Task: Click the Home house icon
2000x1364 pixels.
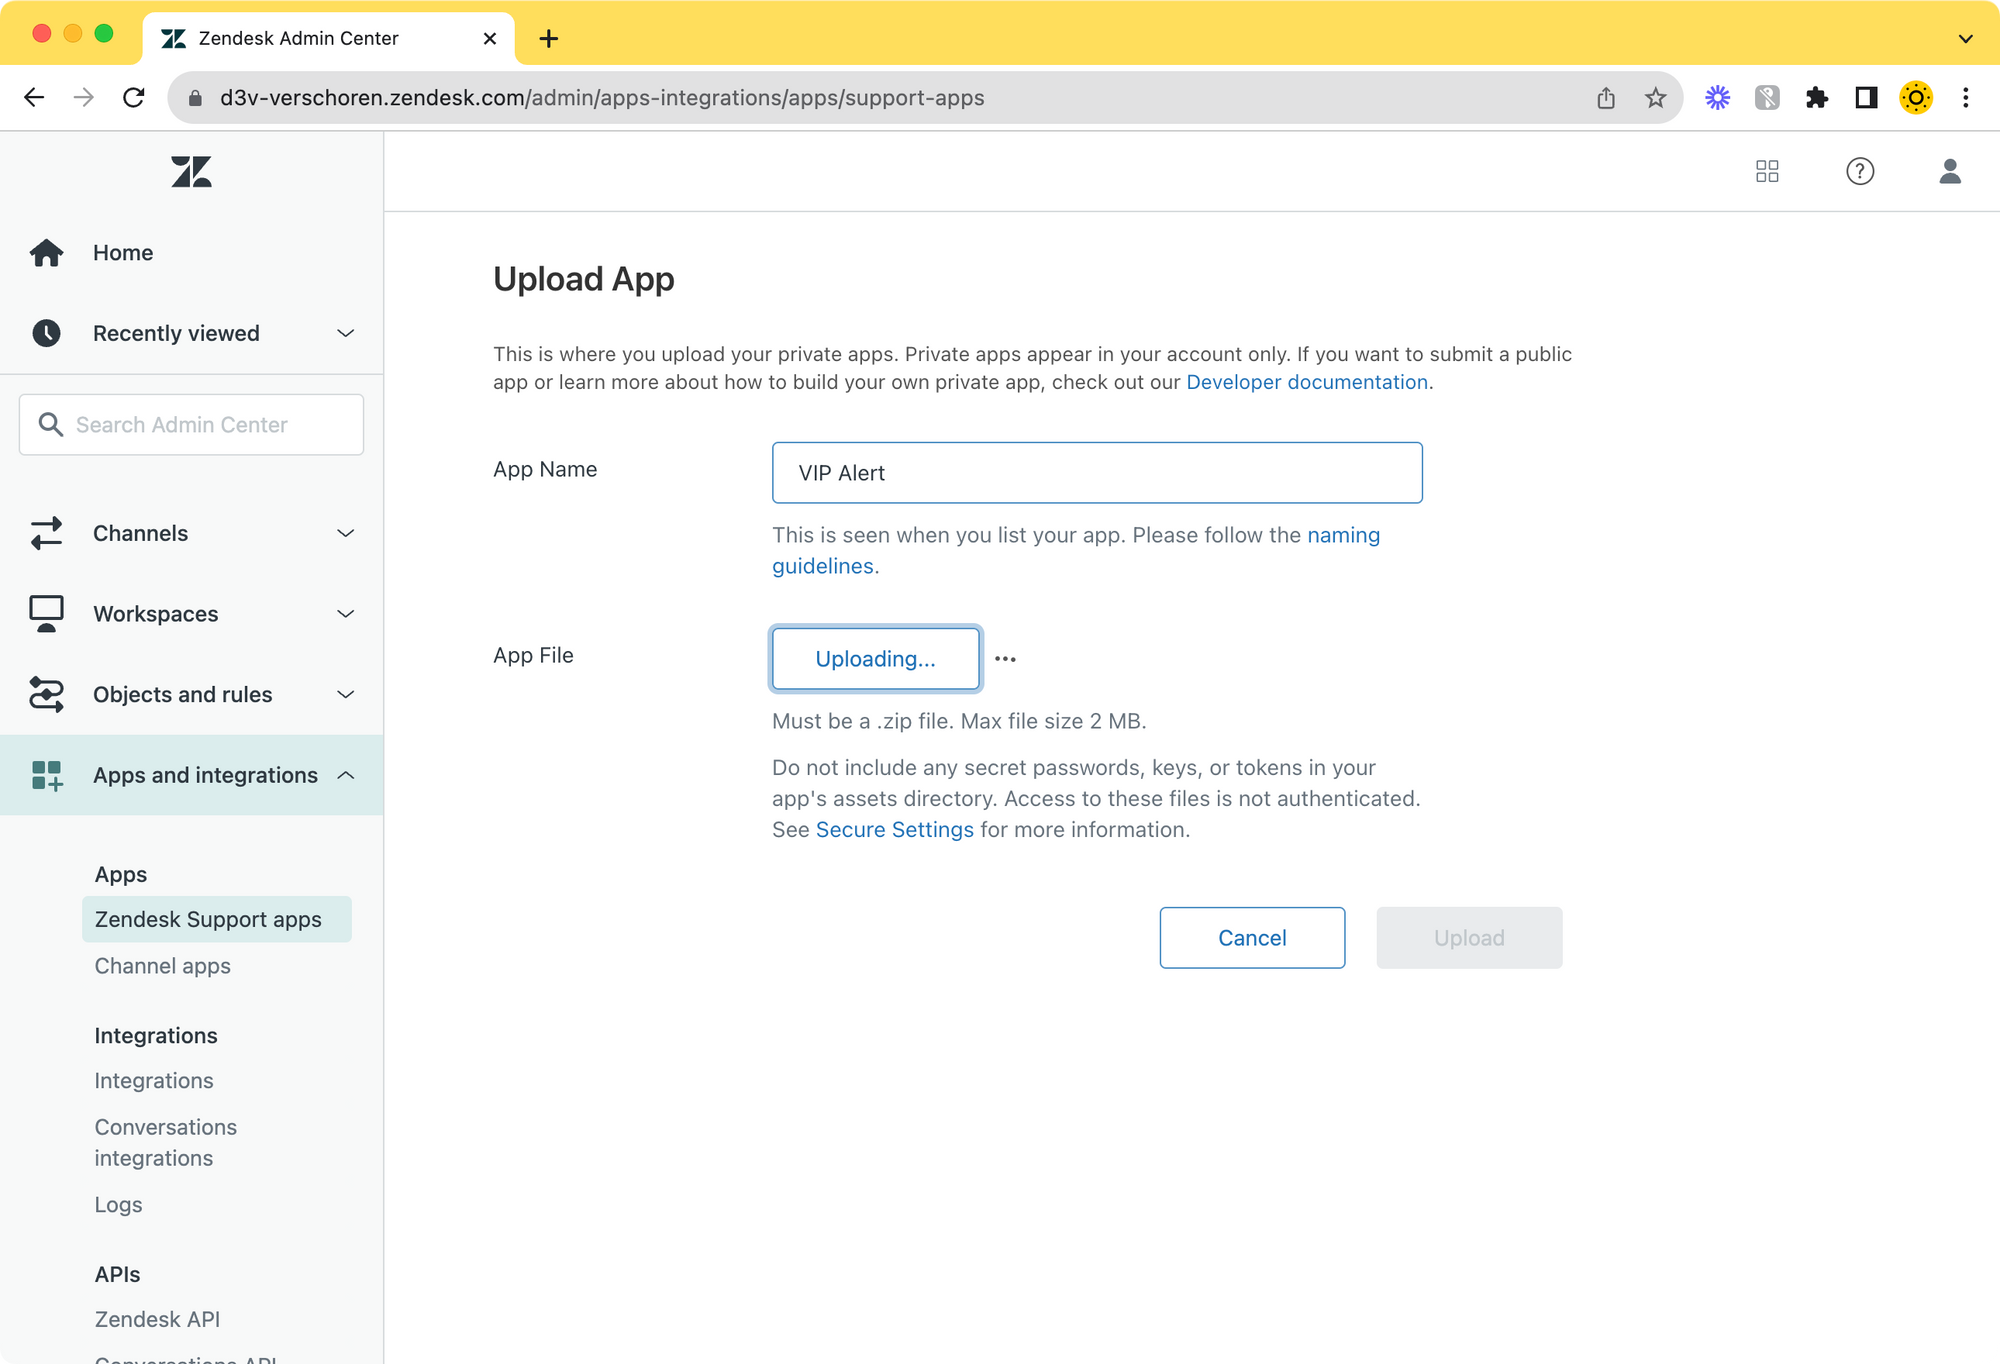Action: click(46, 253)
